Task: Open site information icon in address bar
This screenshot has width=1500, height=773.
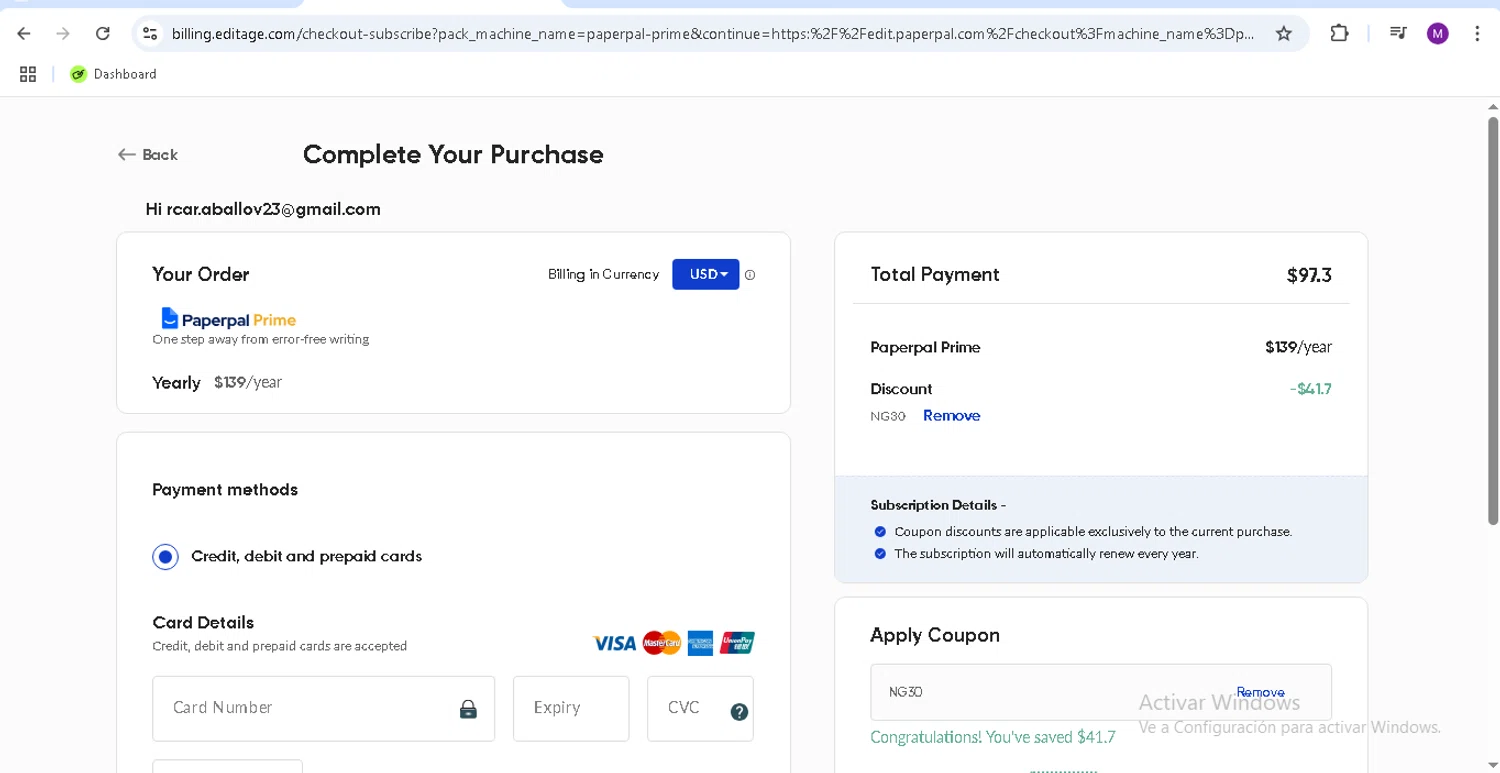Action: (150, 34)
